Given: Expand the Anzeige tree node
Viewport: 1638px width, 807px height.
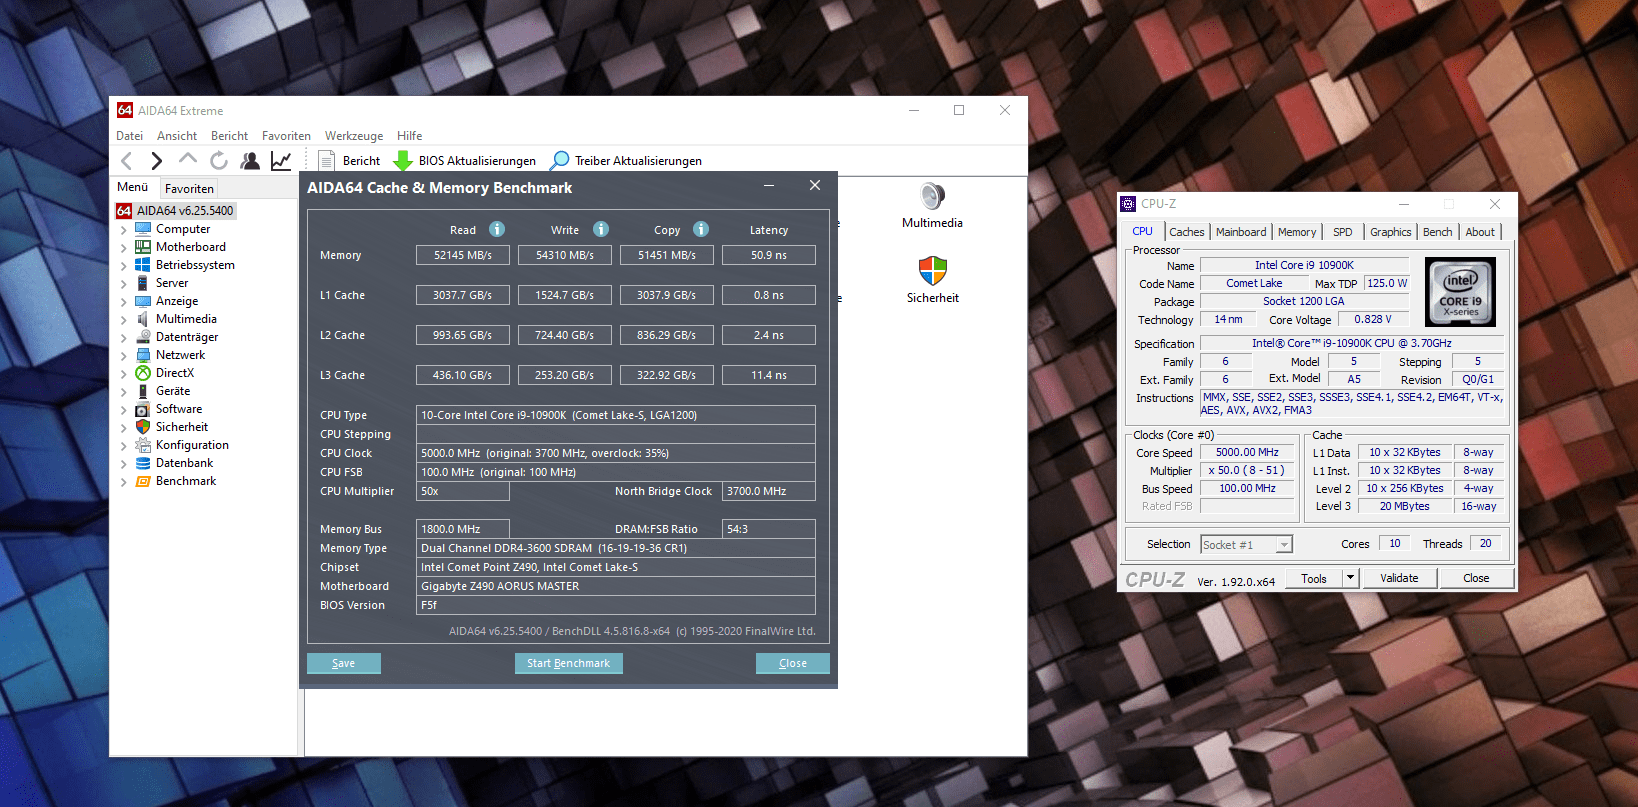Looking at the screenshot, I should [124, 302].
